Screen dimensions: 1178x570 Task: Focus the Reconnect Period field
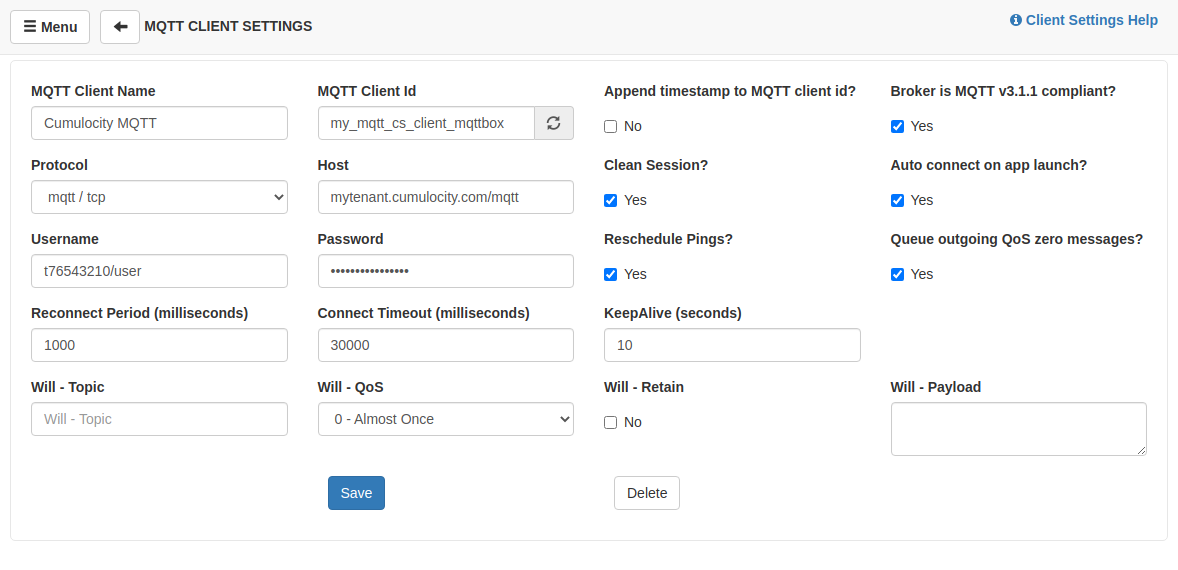(159, 345)
